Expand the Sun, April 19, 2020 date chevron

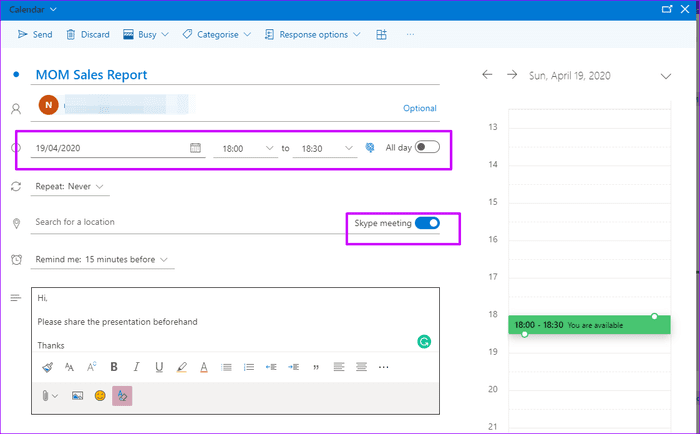pyautogui.click(x=666, y=76)
